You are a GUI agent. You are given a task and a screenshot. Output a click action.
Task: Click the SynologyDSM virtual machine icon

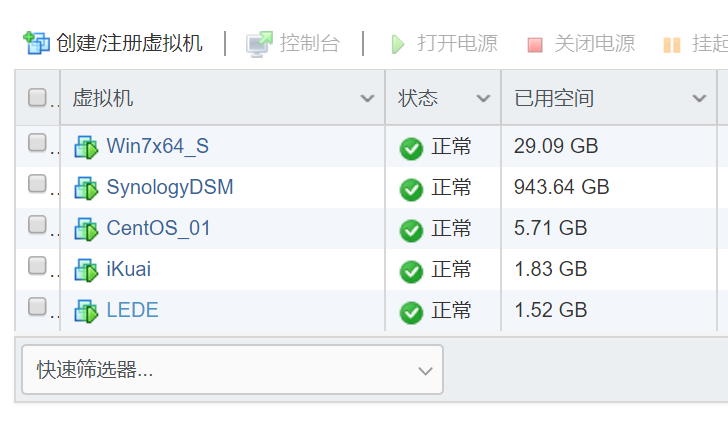[86, 188]
